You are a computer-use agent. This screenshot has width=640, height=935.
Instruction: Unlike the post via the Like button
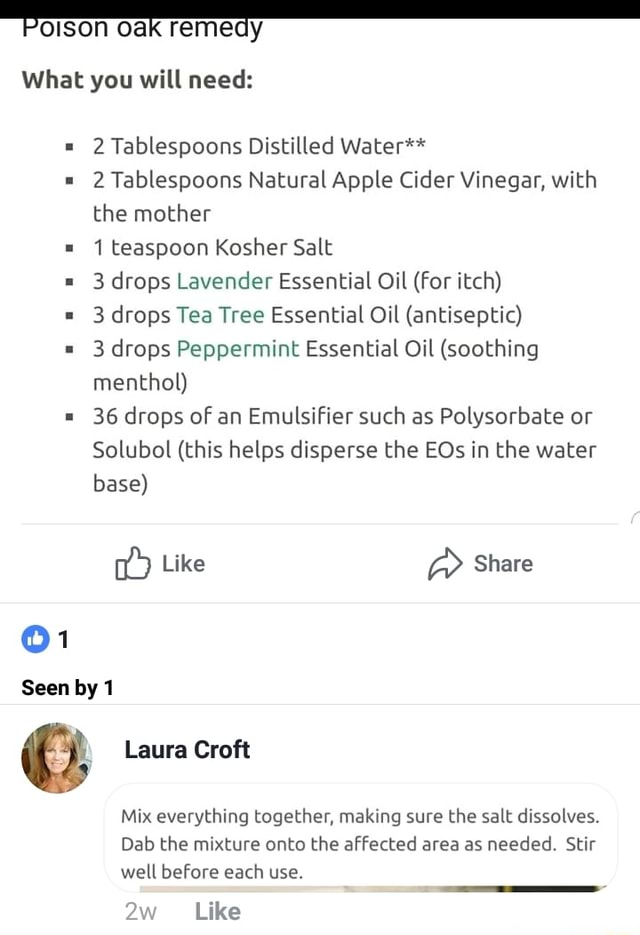pos(160,563)
